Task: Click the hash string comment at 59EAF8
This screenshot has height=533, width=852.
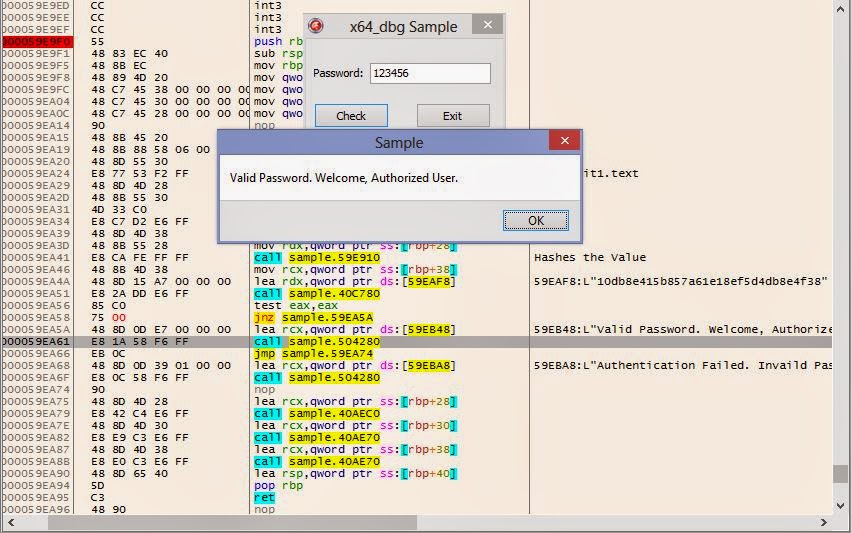Action: [680, 281]
